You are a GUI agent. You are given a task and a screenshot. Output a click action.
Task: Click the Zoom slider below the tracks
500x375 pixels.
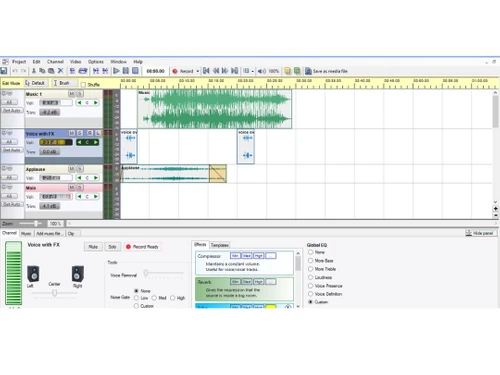(x=31, y=223)
